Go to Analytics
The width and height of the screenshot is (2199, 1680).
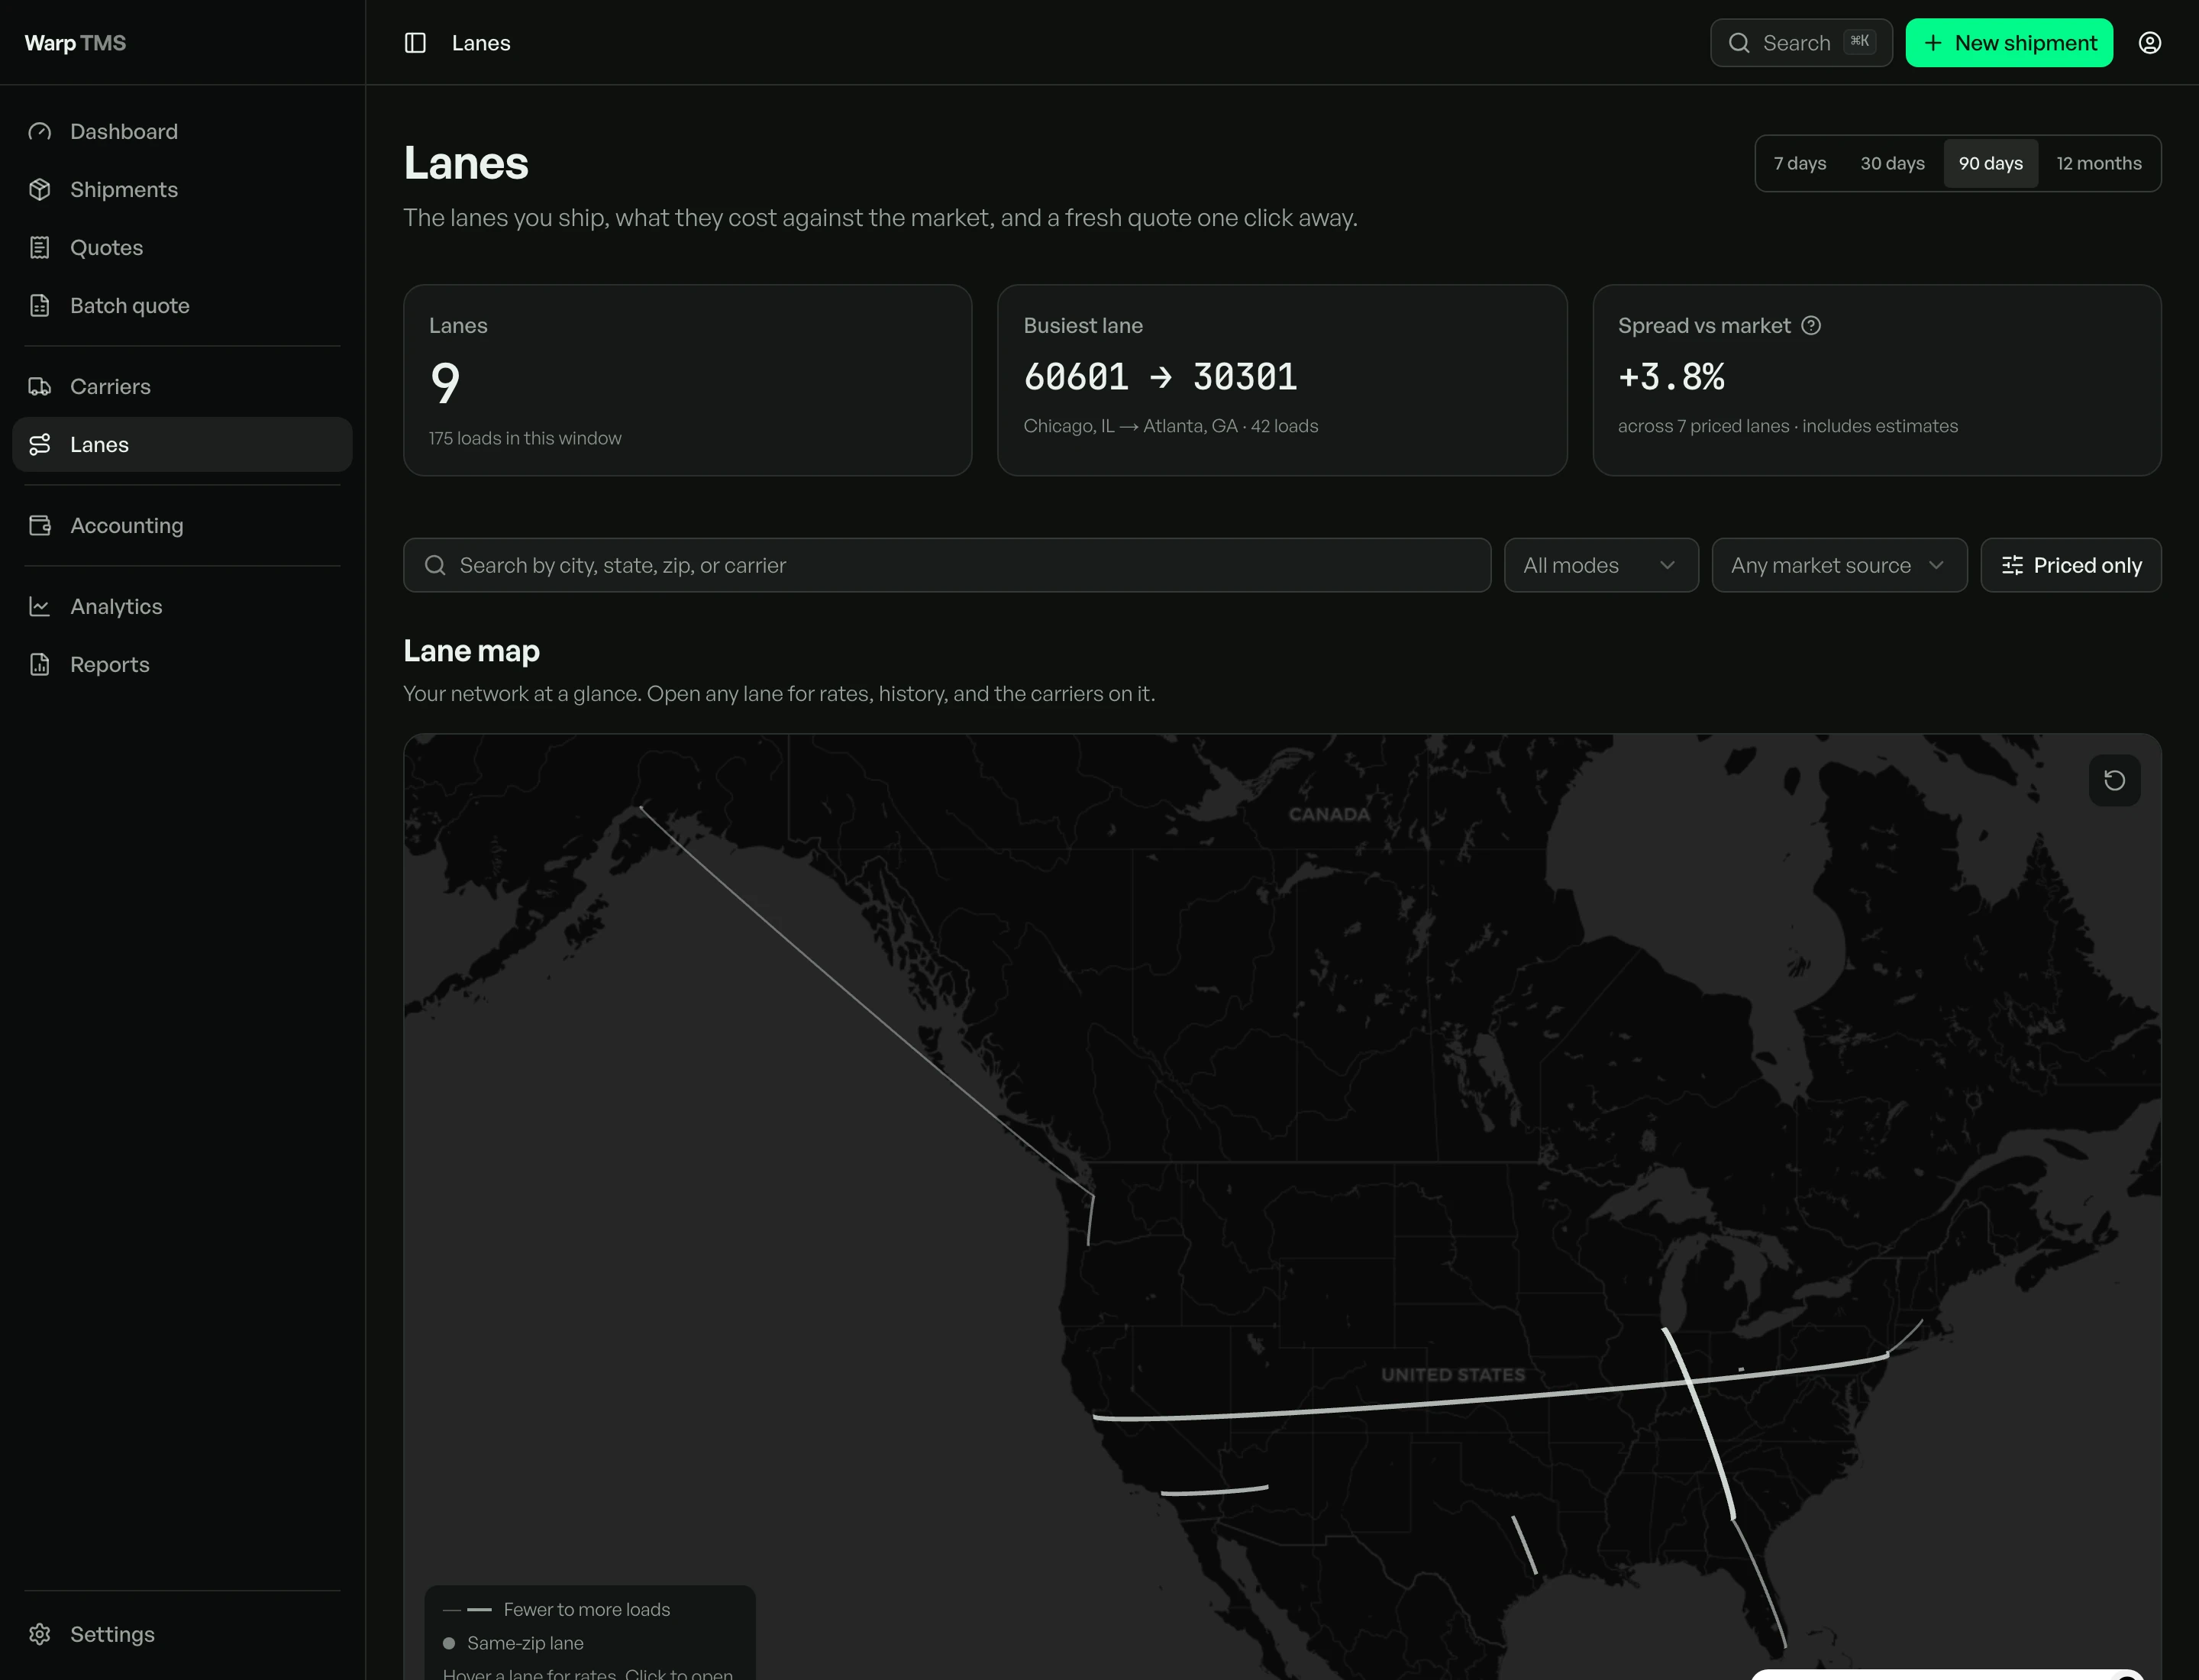coord(182,606)
